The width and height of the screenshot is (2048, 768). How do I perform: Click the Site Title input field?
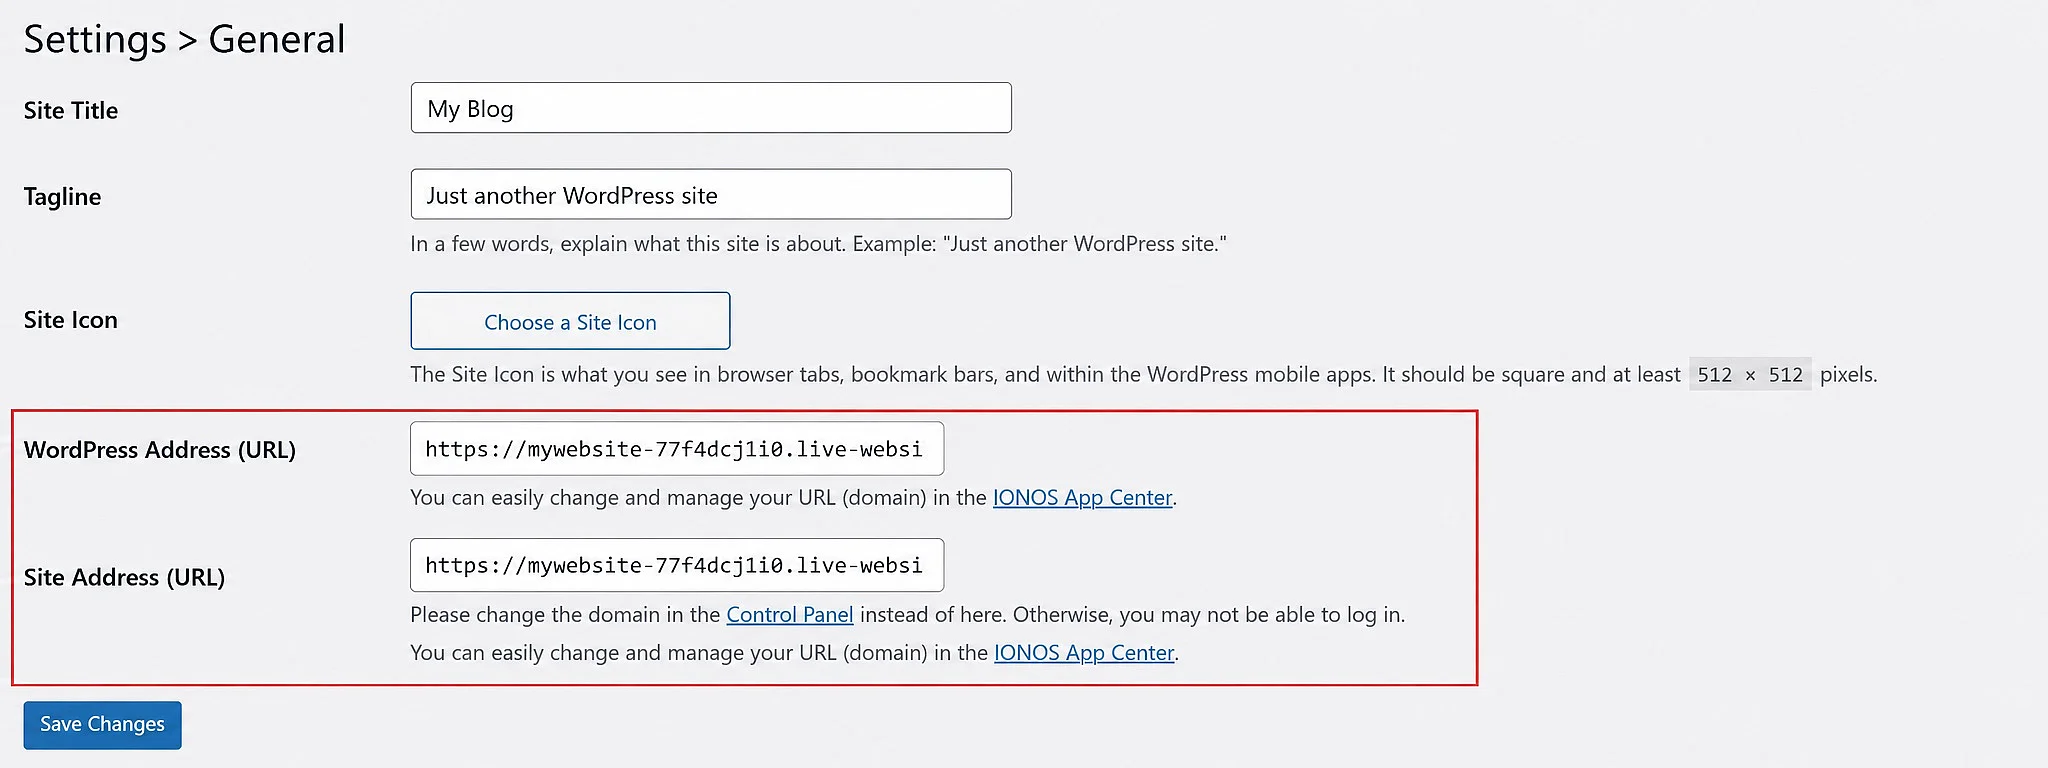click(711, 108)
